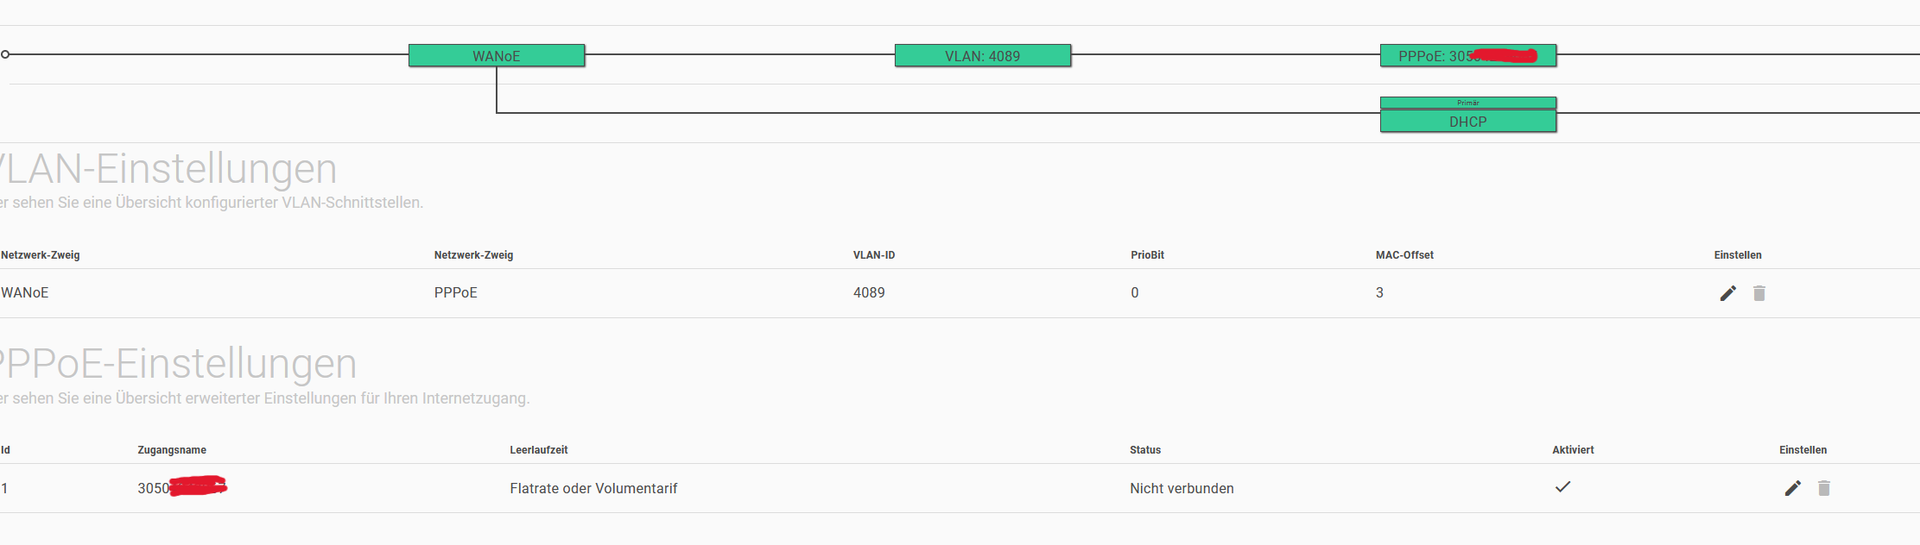Delete PPPoE entry 1 with the trash icon

[x=1824, y=488]
